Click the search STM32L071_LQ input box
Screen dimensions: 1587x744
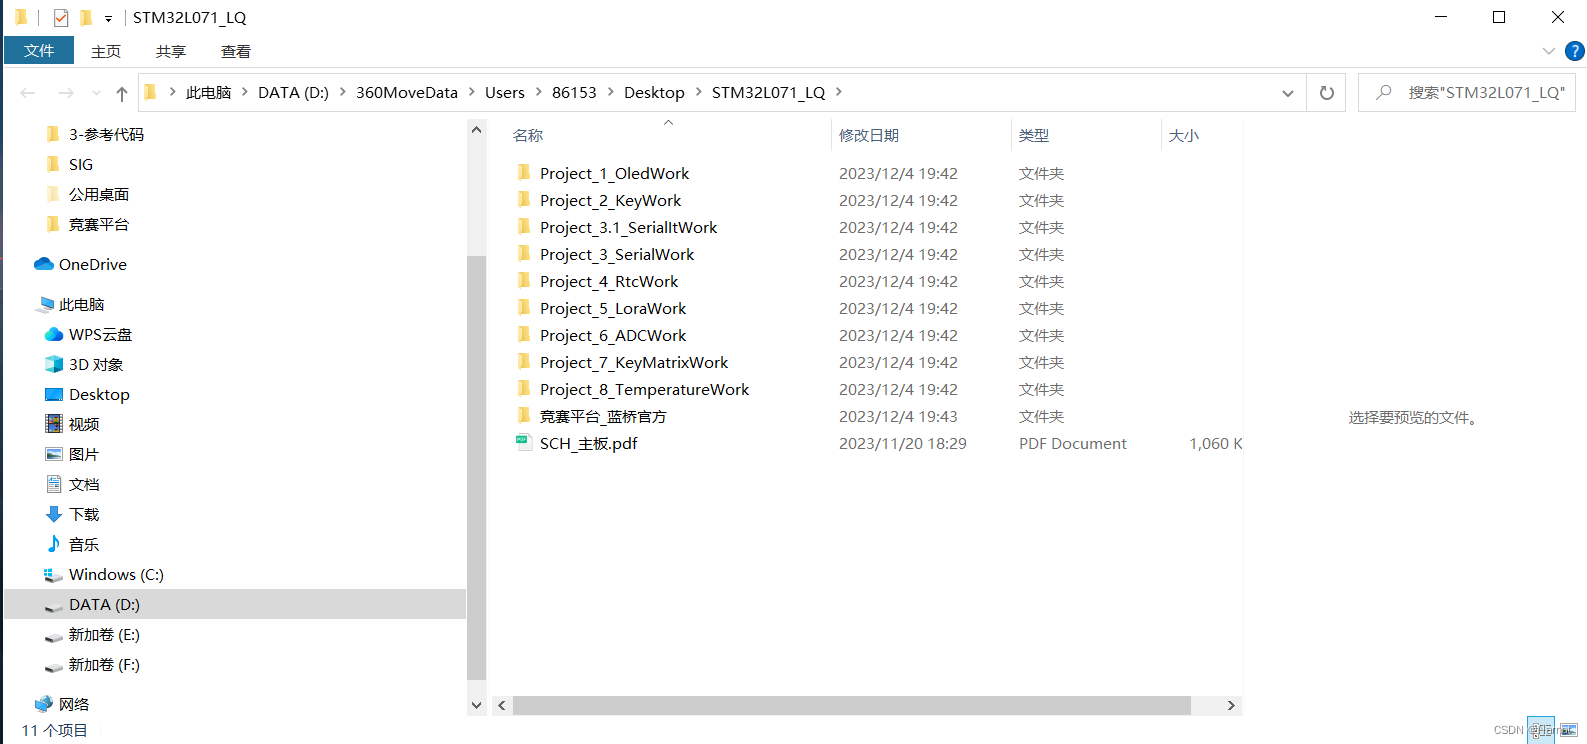[x=1467, y=93]
